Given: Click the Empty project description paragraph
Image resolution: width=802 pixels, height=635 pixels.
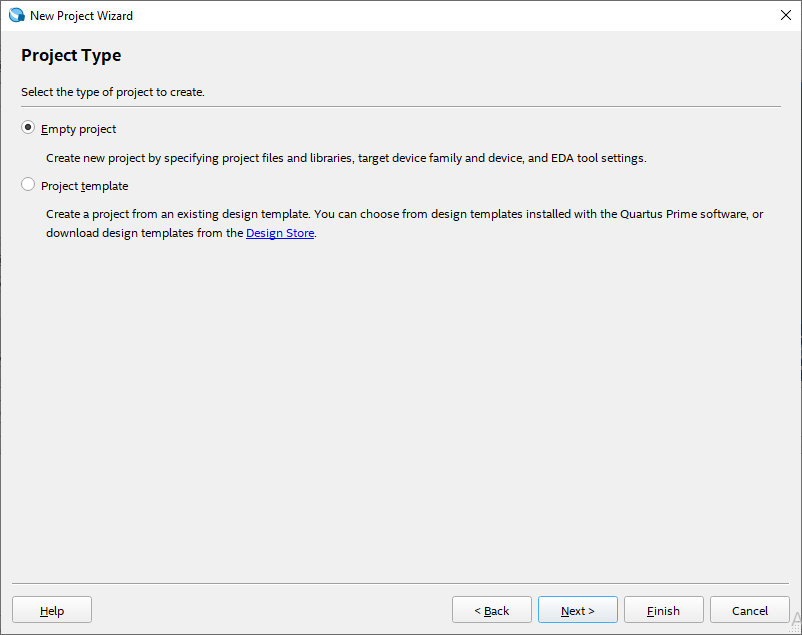Looking at the screenshot, I should tap(346, 158).
